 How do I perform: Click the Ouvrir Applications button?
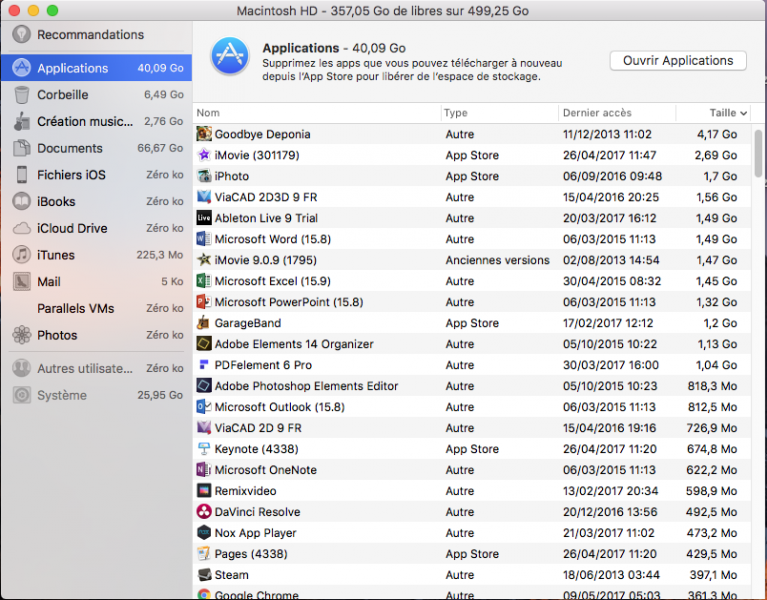[x=678, y=61]
